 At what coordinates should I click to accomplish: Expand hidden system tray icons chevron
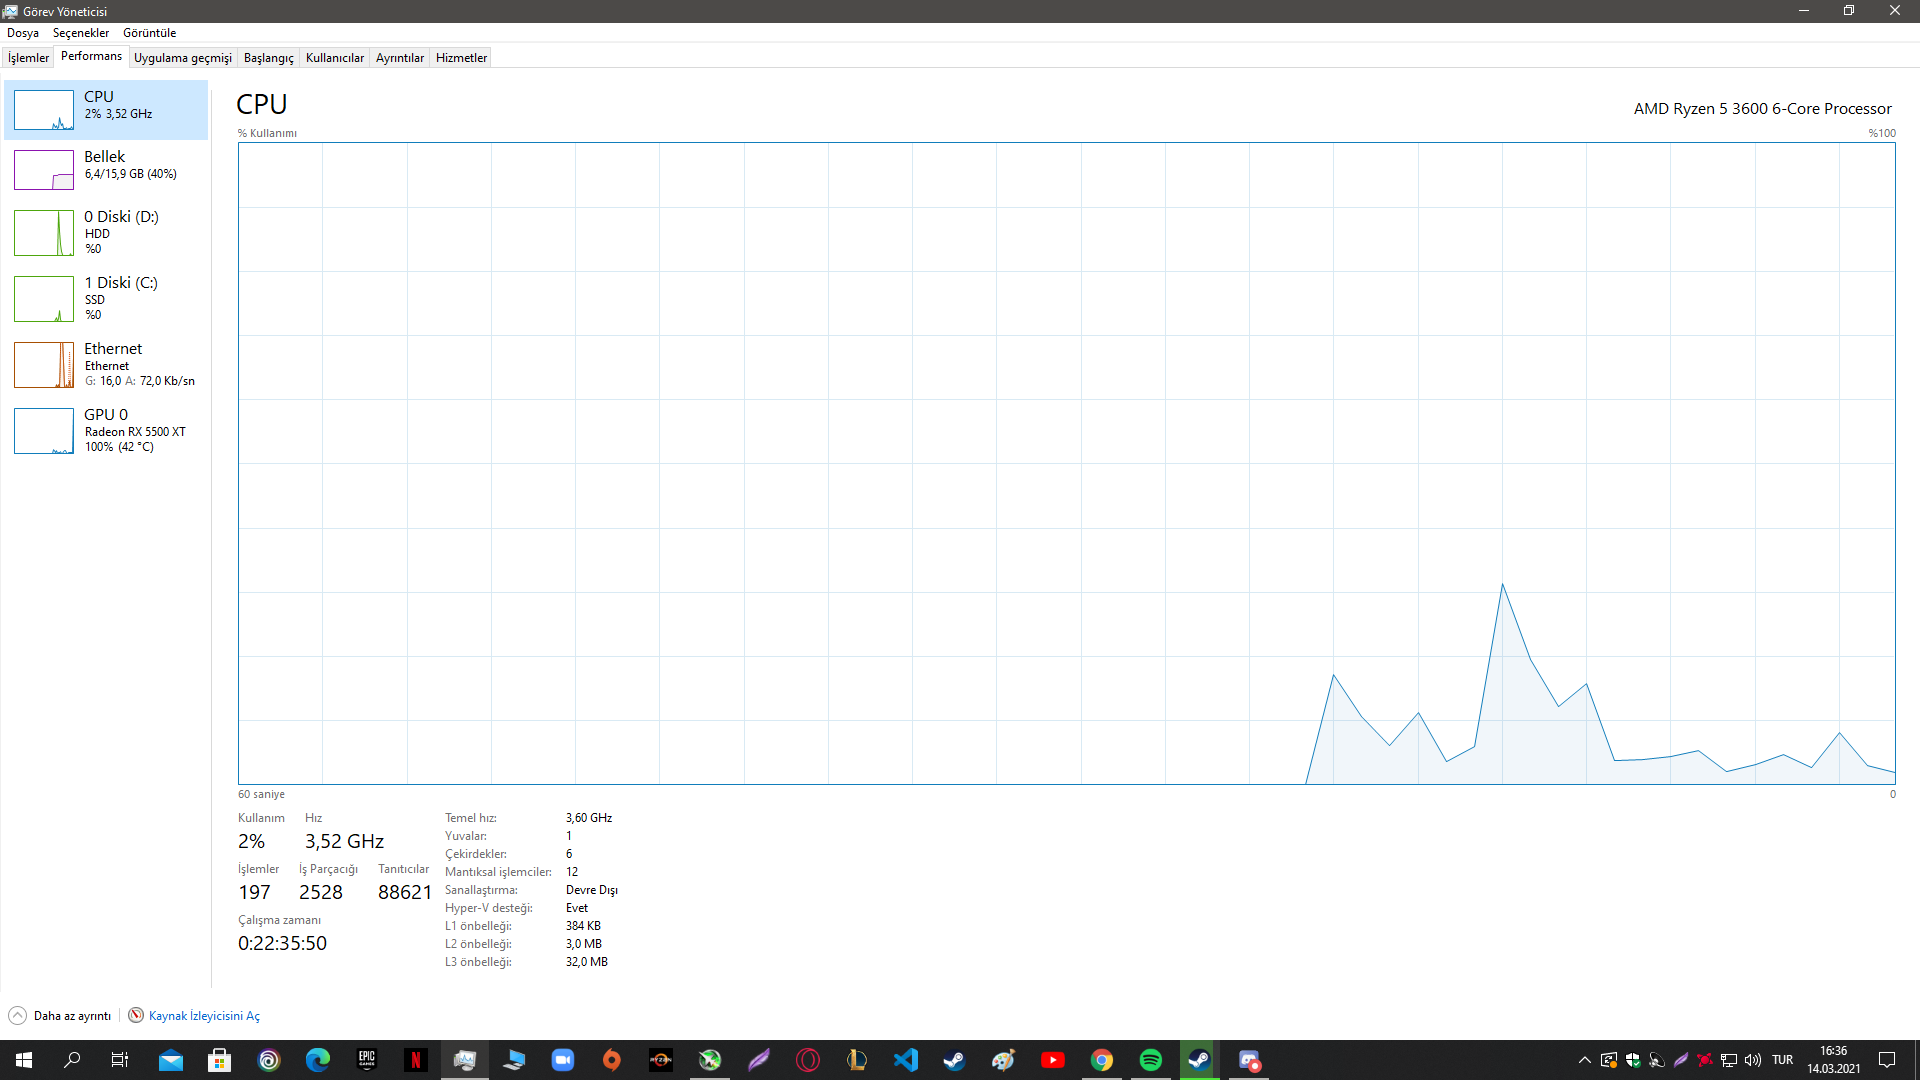point(1584,1060)
